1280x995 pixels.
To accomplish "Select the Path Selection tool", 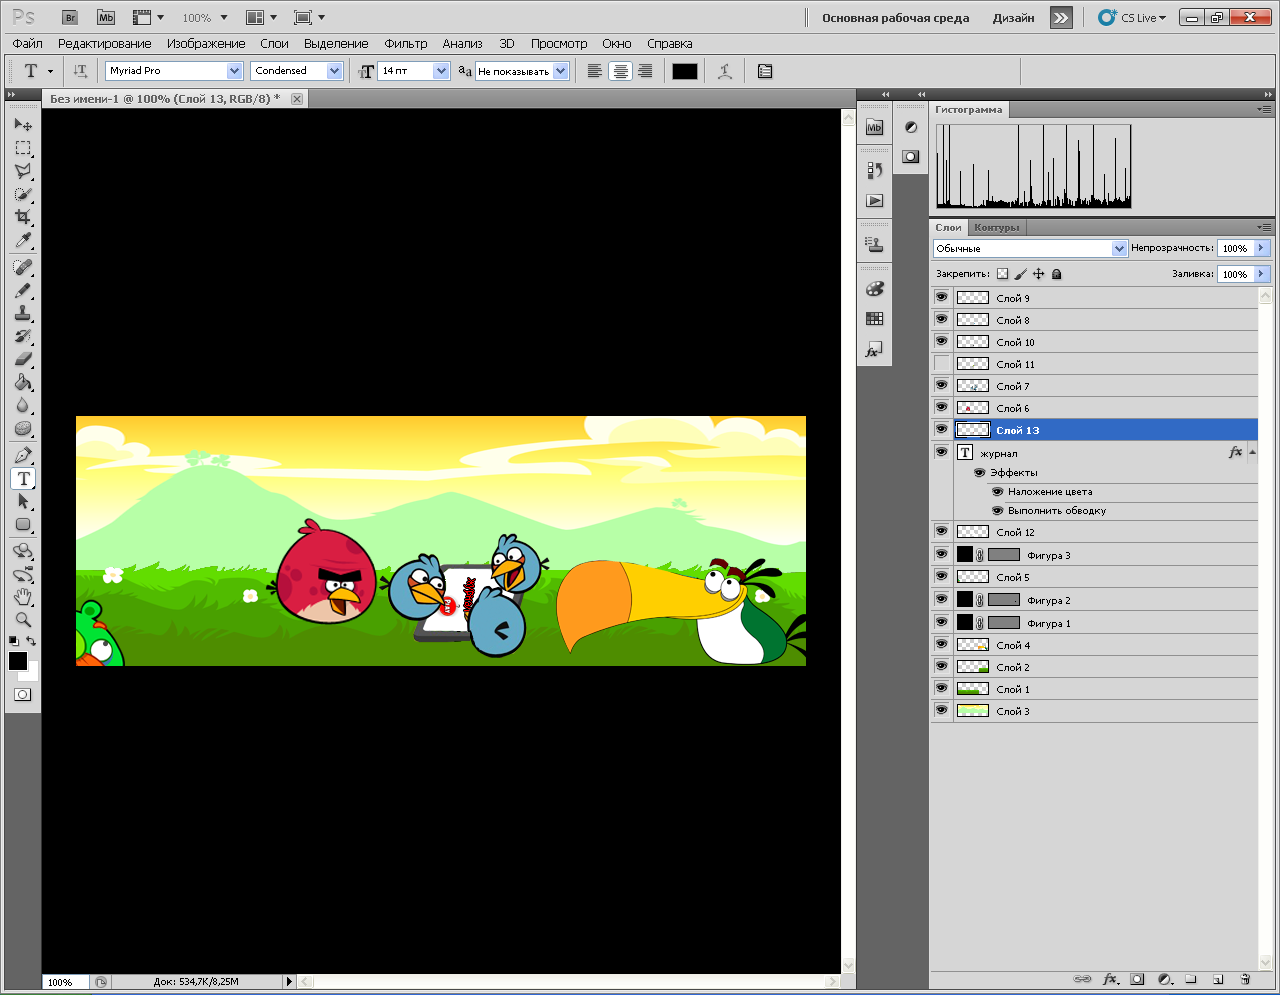I will [x=23, y=501].
